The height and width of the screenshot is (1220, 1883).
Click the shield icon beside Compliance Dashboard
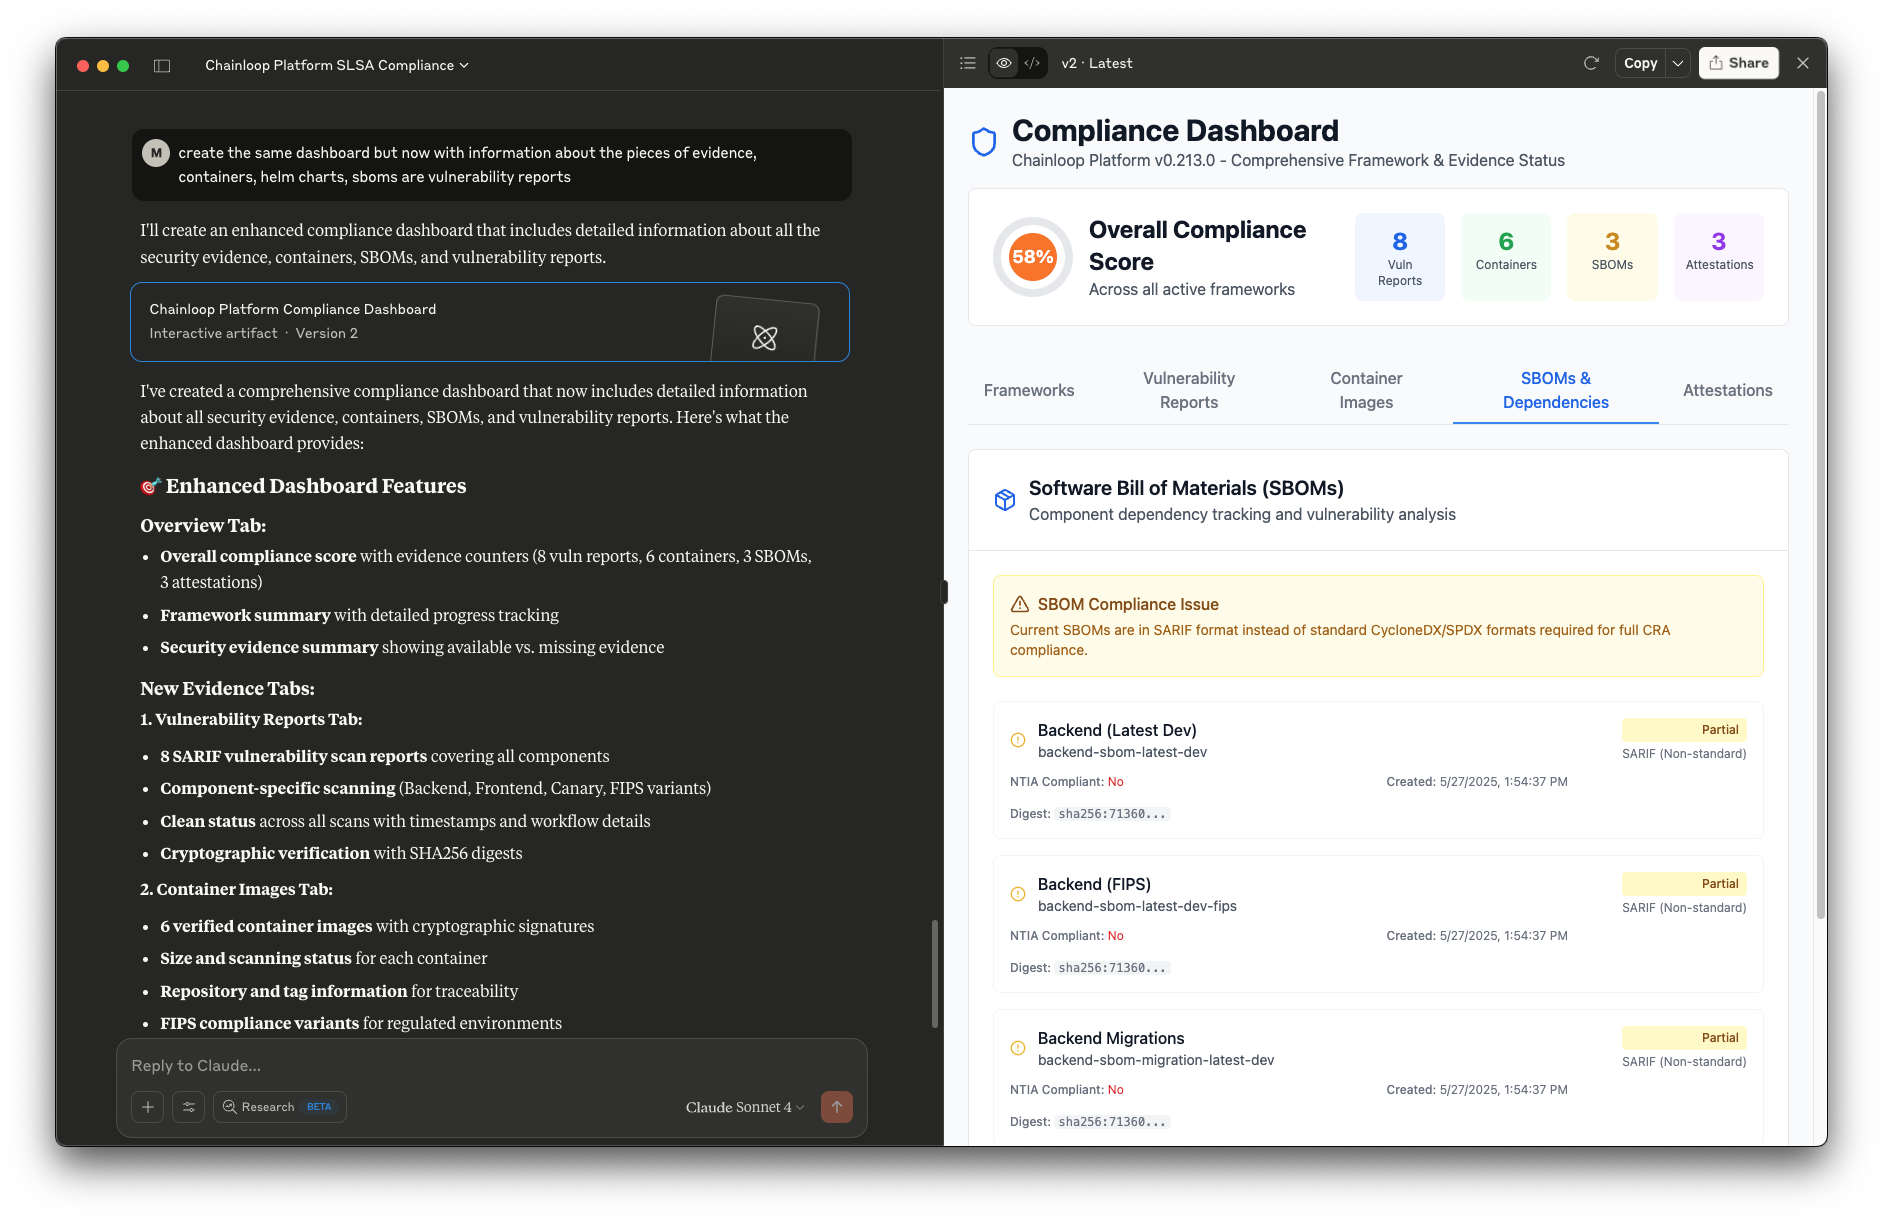(x=984, y=142)
